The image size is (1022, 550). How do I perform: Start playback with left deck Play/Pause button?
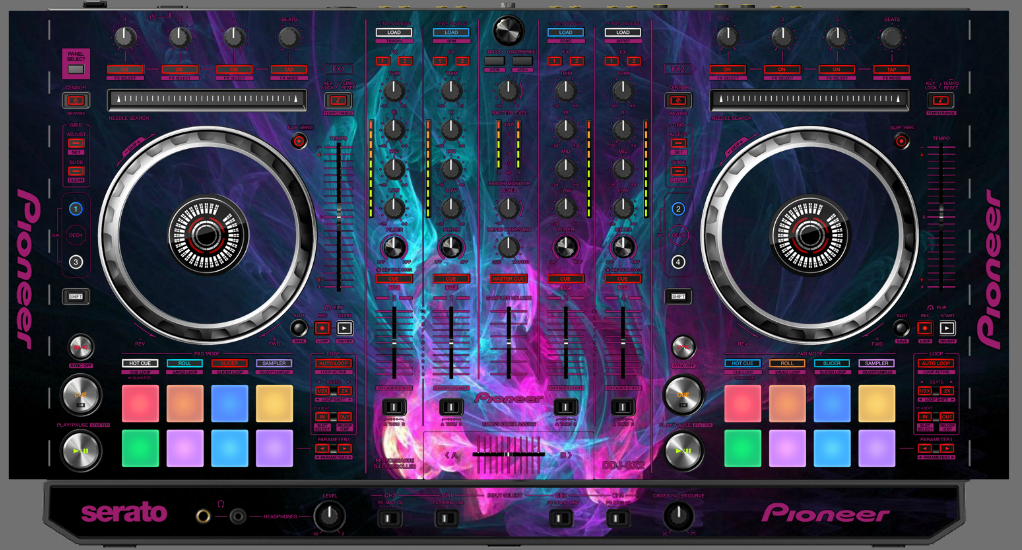tap(81, 450)
